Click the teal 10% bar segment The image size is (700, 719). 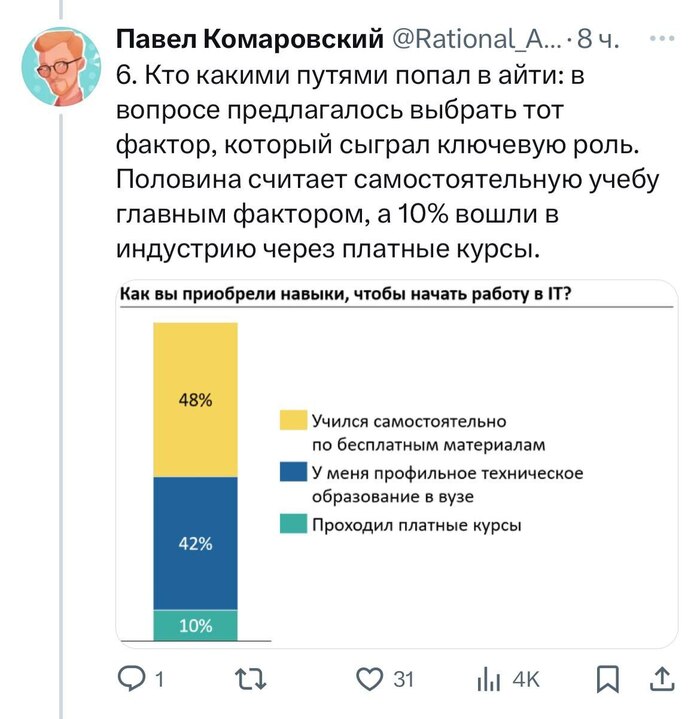195,625
